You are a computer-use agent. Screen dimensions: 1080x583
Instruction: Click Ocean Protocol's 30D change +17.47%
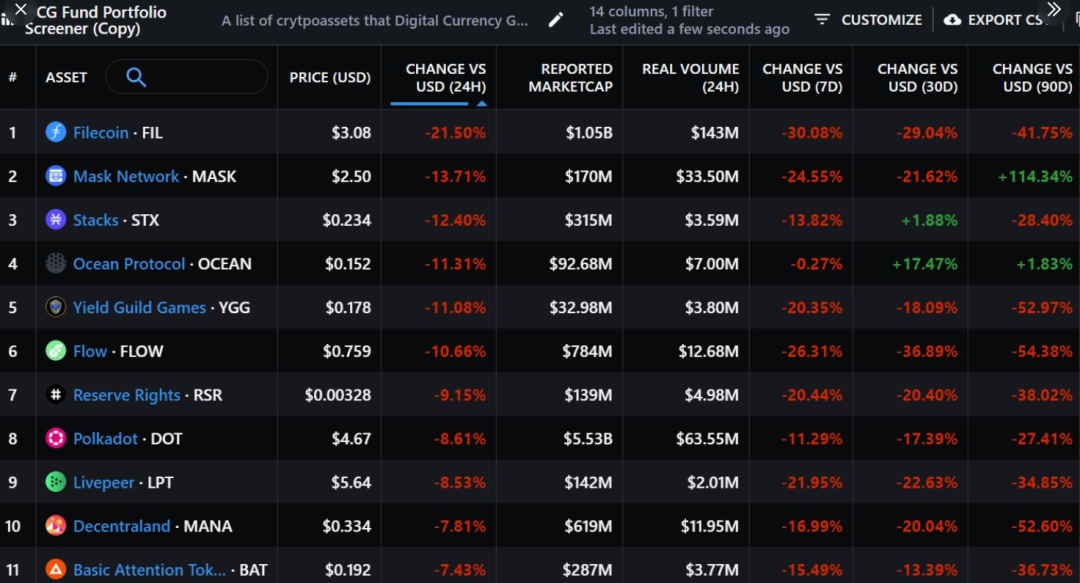pos(924,264)
